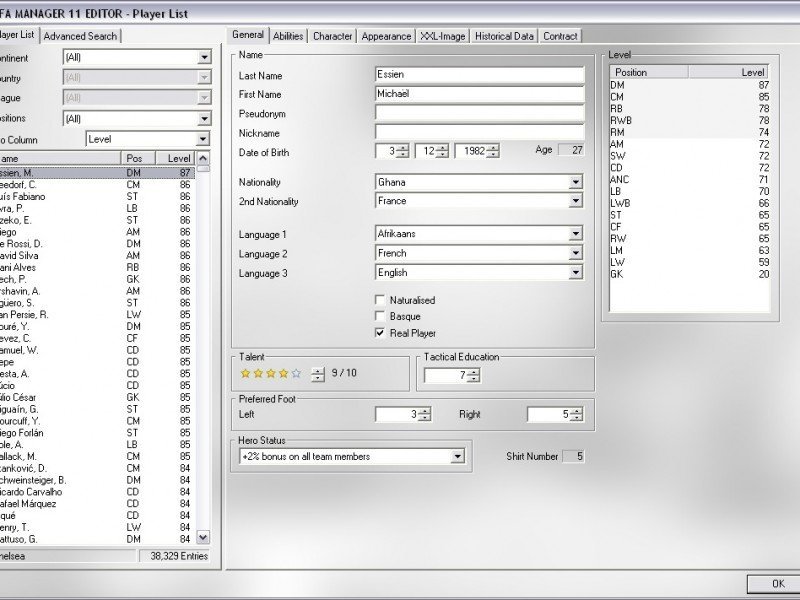Enable the Naturalised checkbox
Screen dimensions: 800x600
pos(380,300)
